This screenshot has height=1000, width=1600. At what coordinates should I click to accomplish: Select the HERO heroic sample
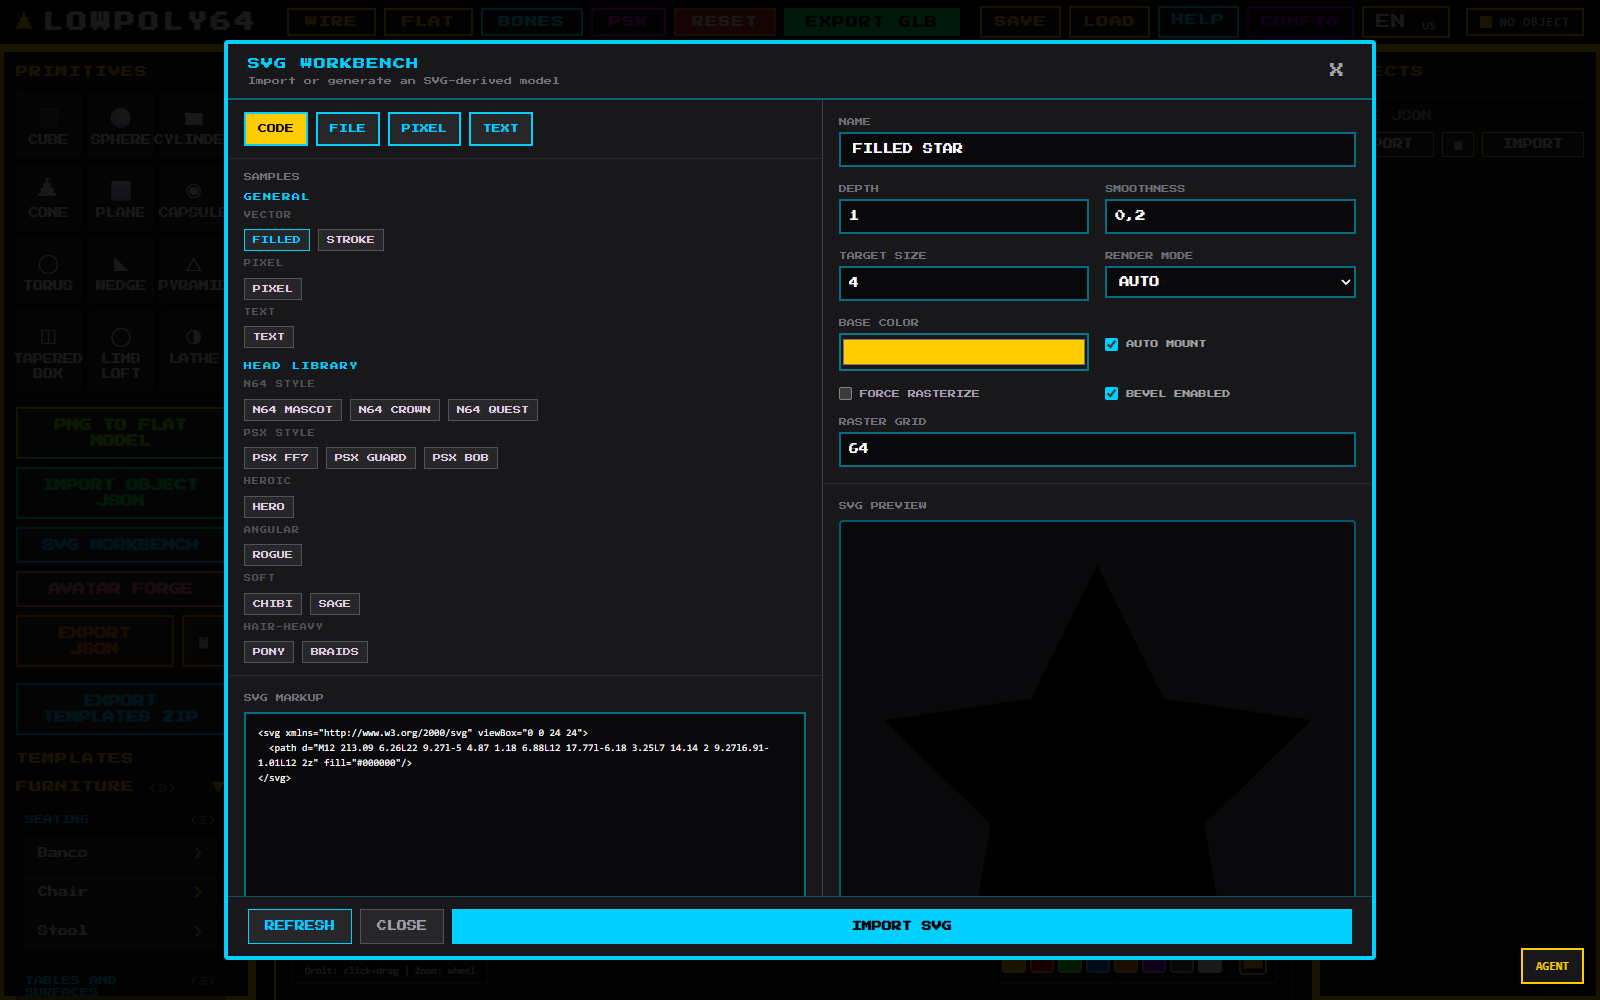(268, 507)
